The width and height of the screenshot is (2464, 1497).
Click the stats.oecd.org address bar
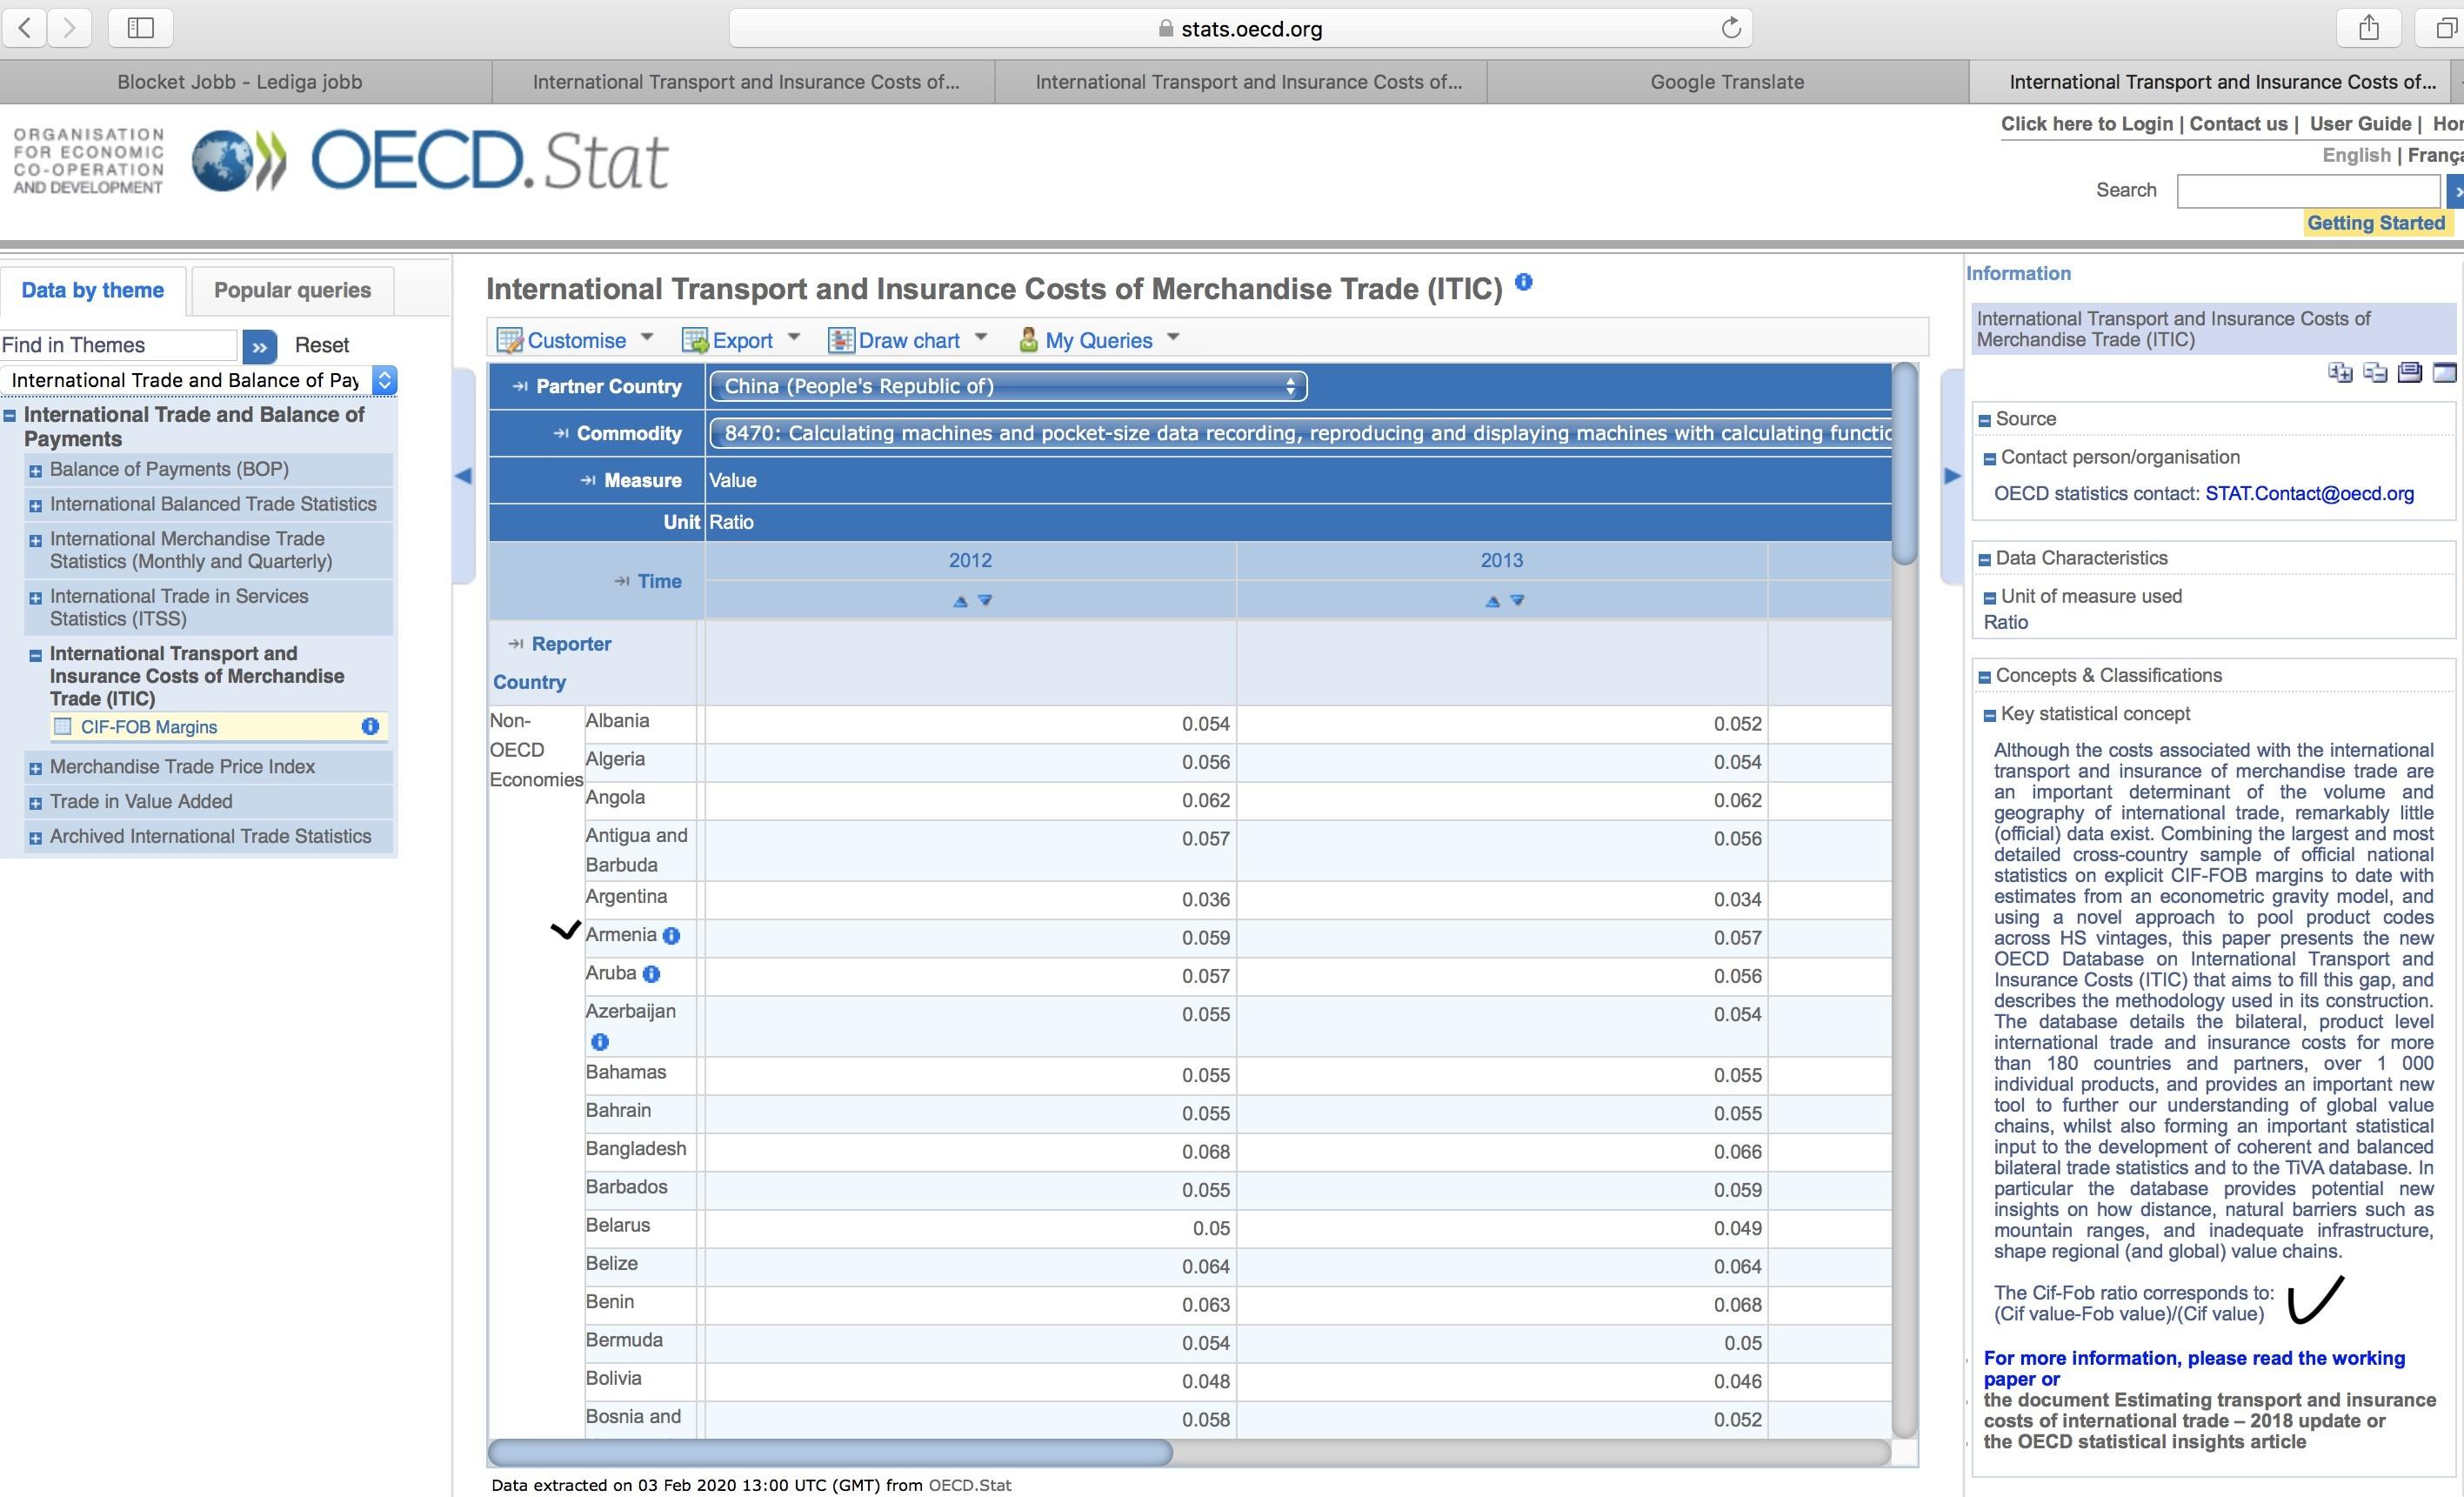click(x=1240, y=28)
